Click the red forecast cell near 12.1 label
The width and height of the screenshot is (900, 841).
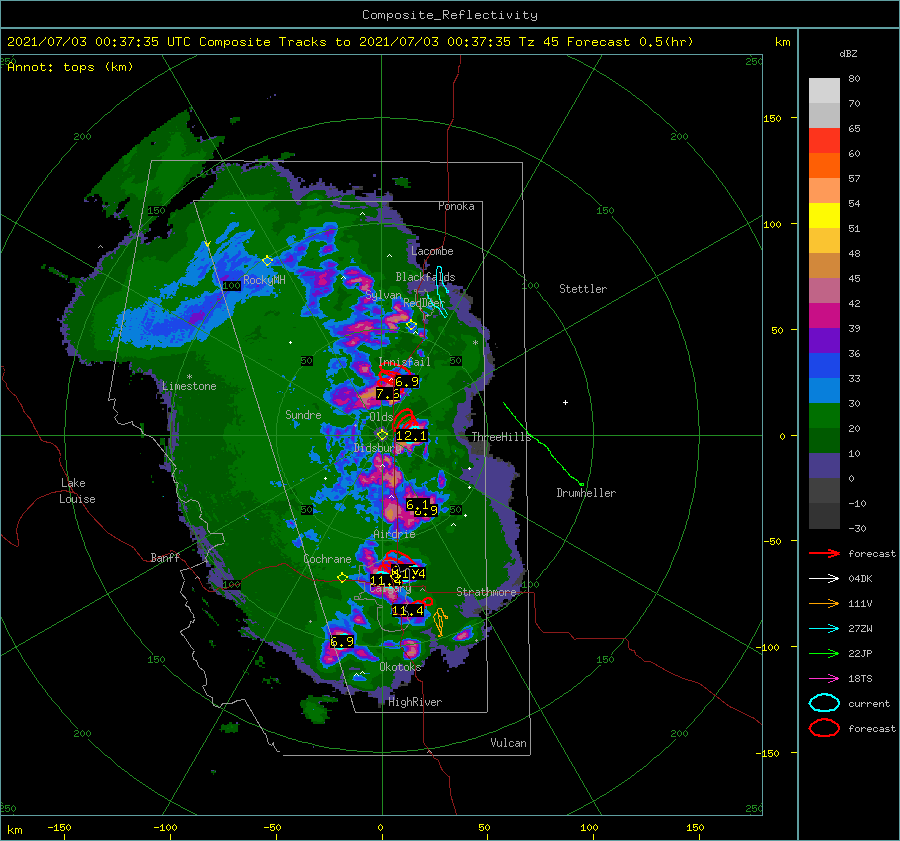pyautogui.click(x=405, y=418)
